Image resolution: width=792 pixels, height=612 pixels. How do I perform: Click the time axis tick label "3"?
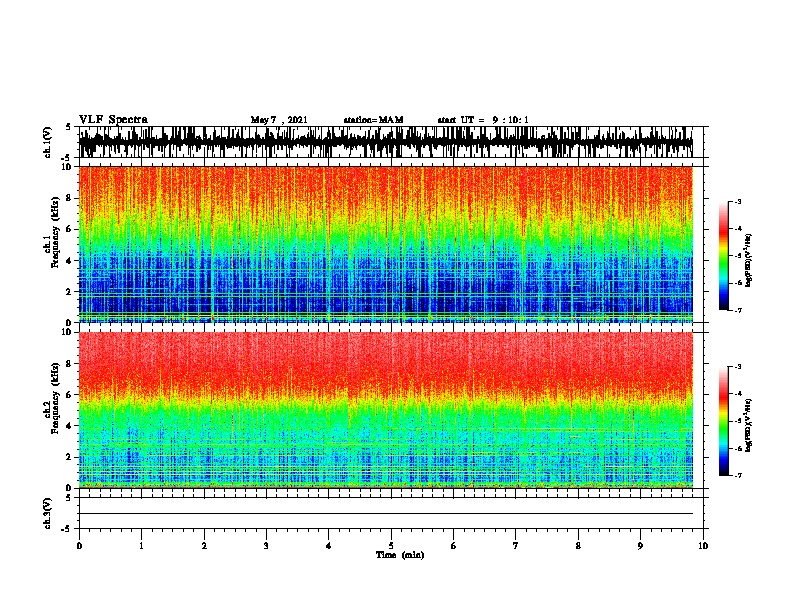pyautogui.click(x=266, y=546)
